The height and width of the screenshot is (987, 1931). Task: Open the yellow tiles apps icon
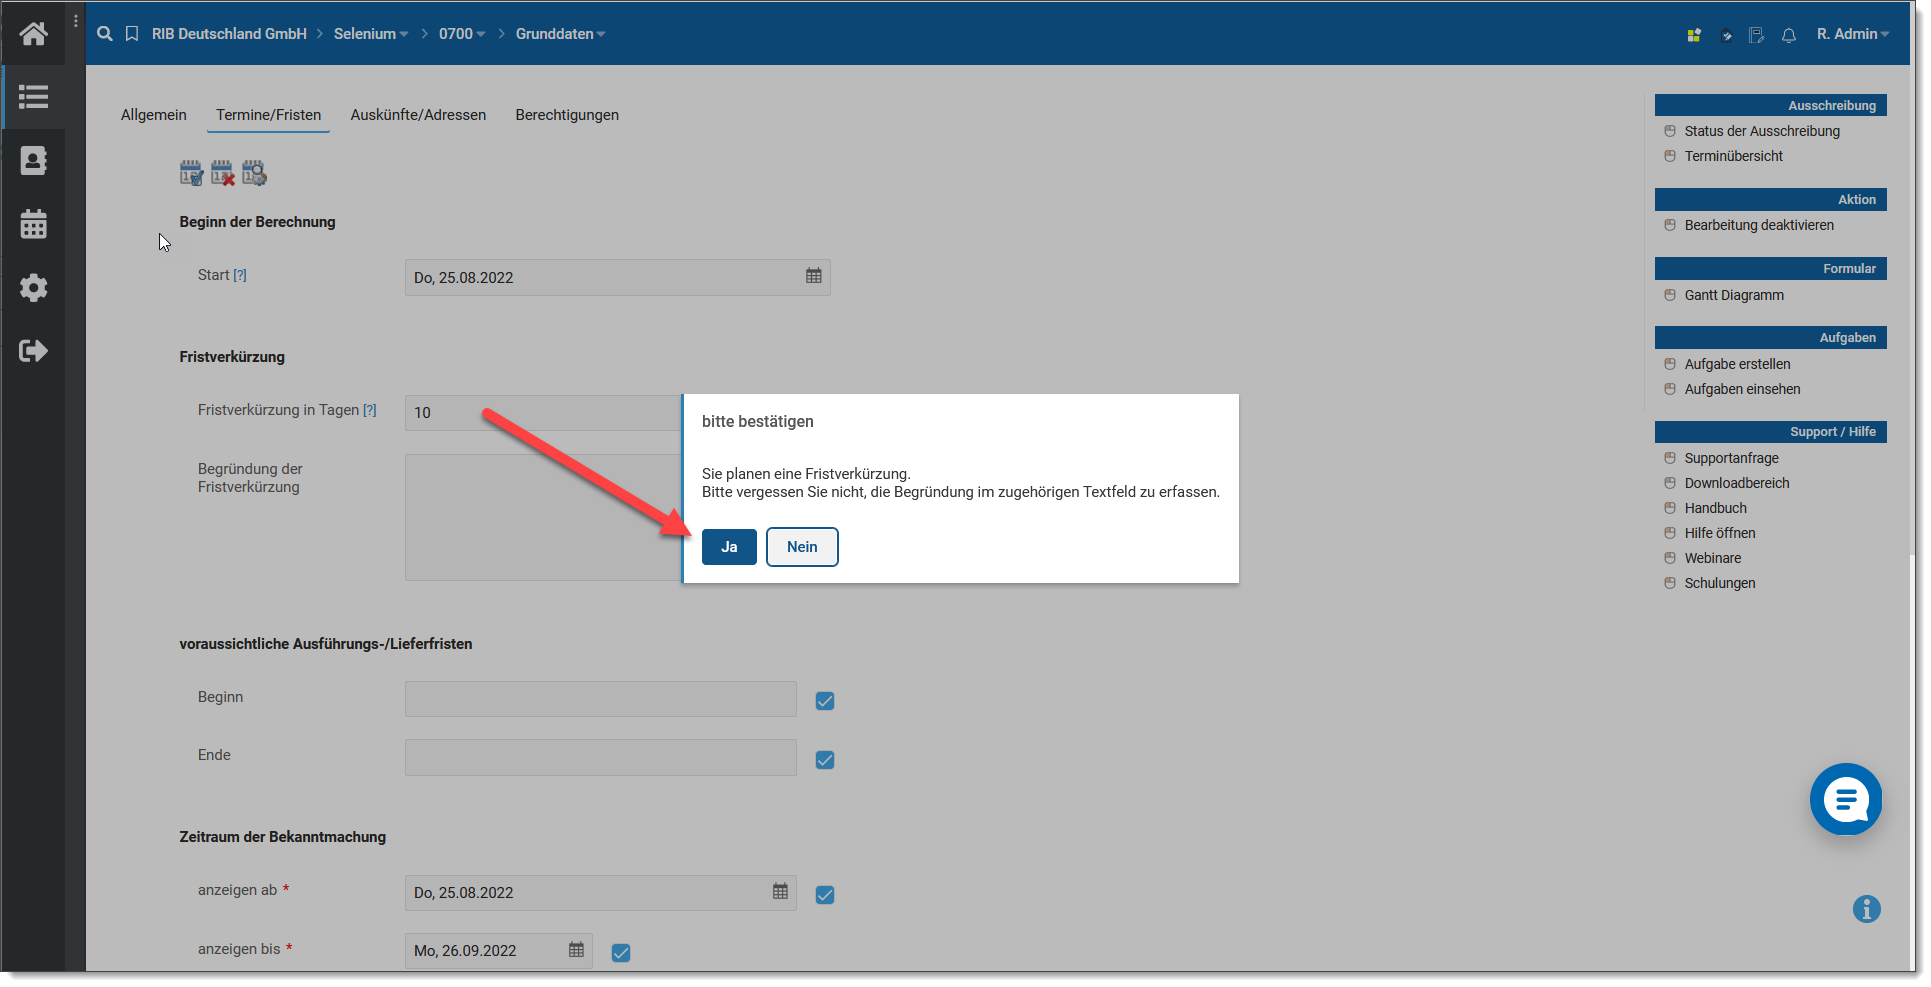[x=1694, y=35]
